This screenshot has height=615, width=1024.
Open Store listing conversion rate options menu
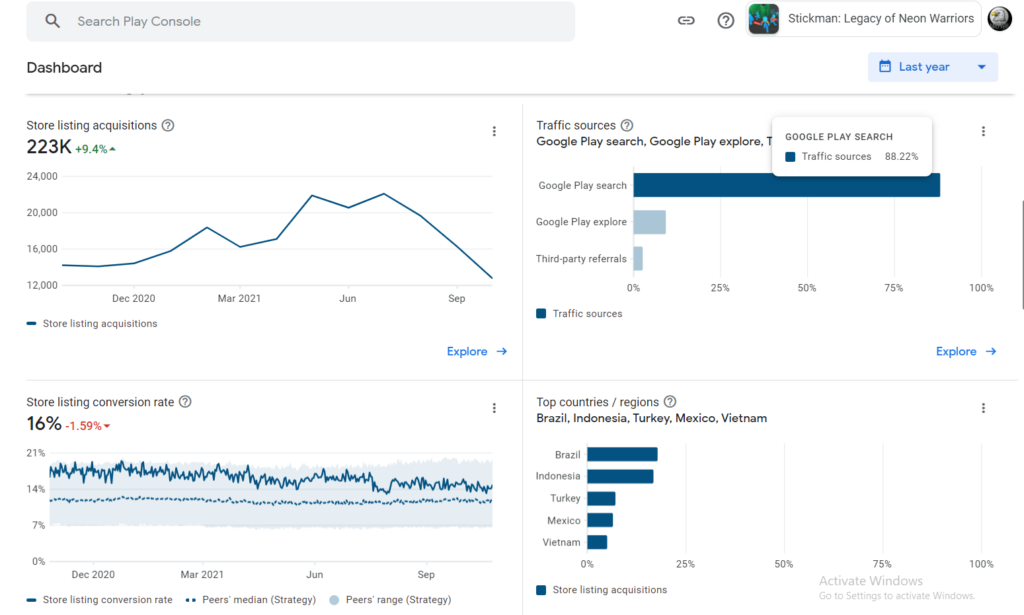coord(494,408)
